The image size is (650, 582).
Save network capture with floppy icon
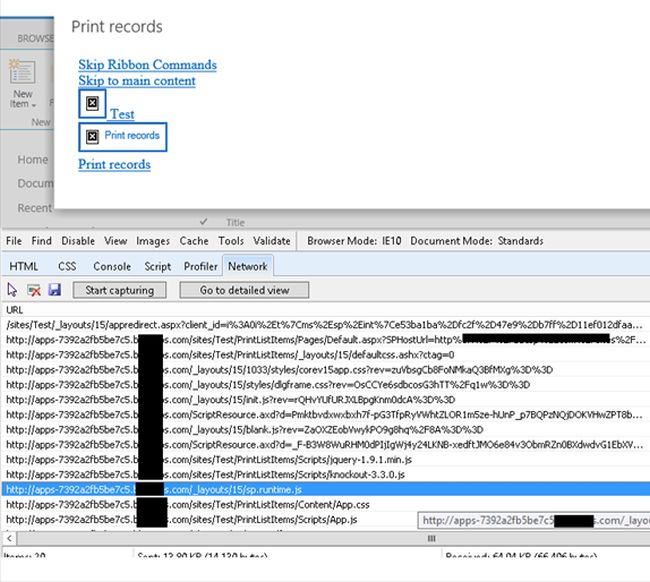55,289
